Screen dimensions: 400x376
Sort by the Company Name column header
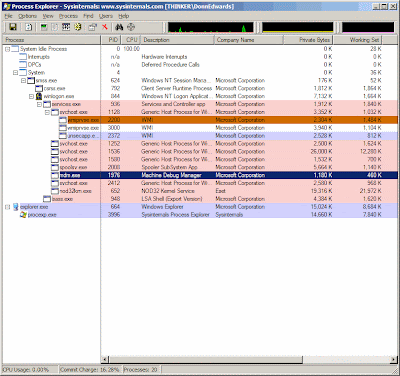(249, 40)
